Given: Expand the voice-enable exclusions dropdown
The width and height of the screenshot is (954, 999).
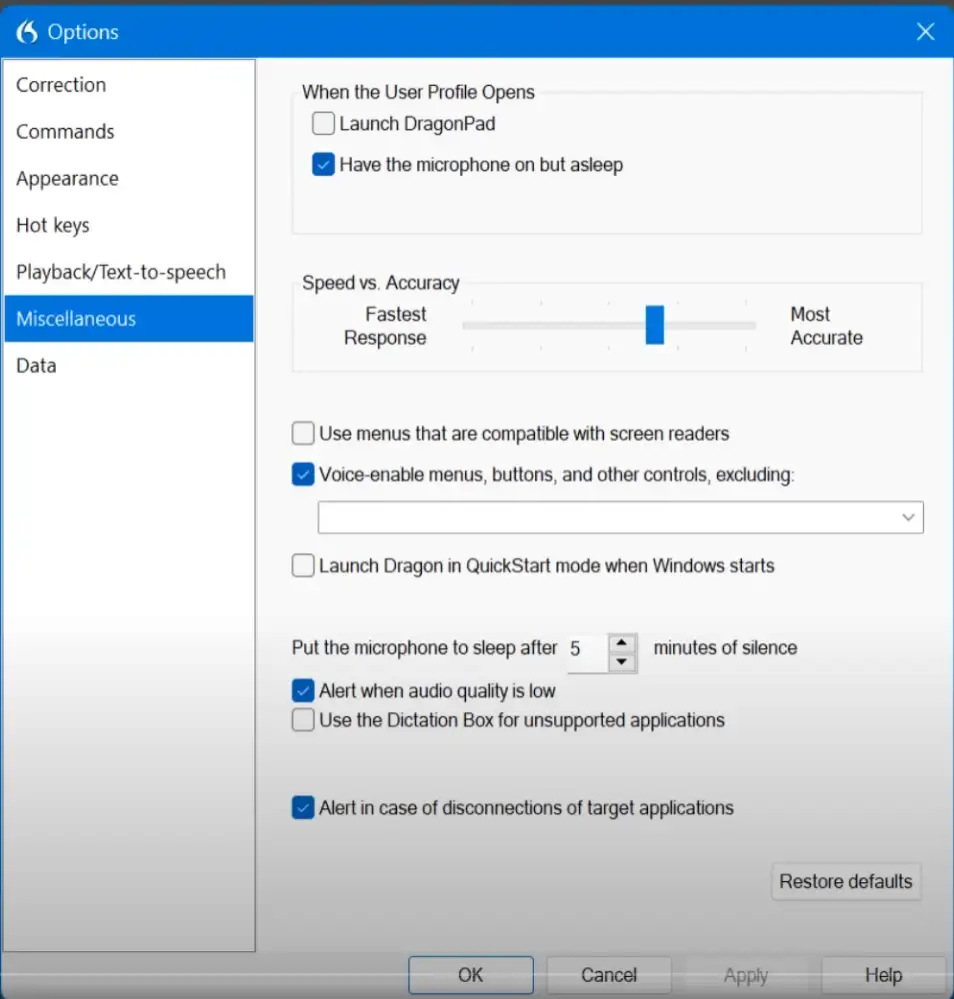Looking at the screenshot, I should click(x=908, y=518).
